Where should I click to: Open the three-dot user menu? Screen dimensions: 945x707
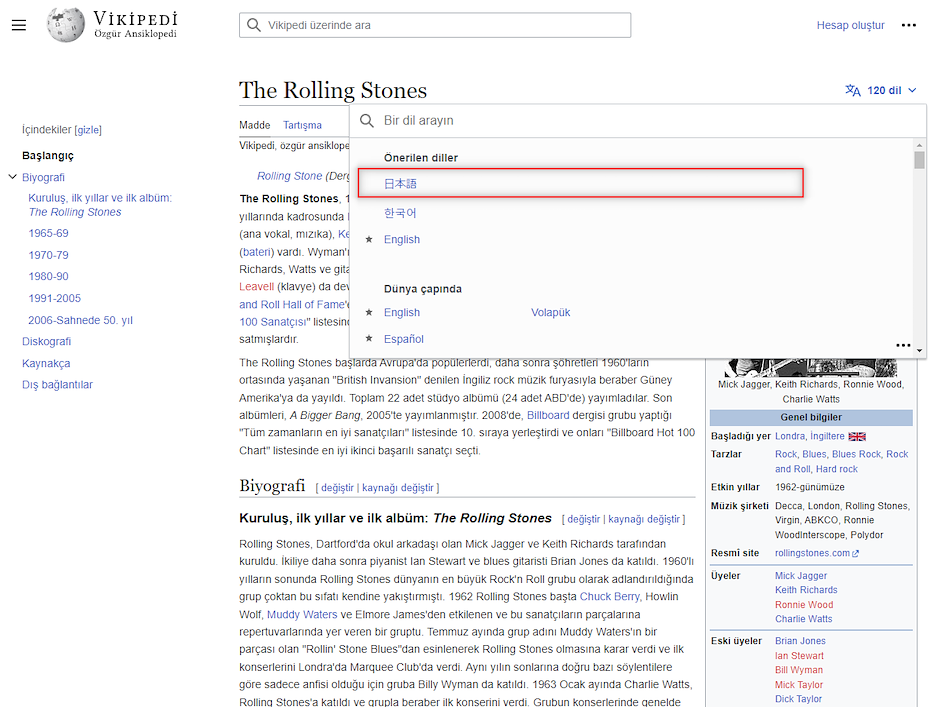coord(908,25)
